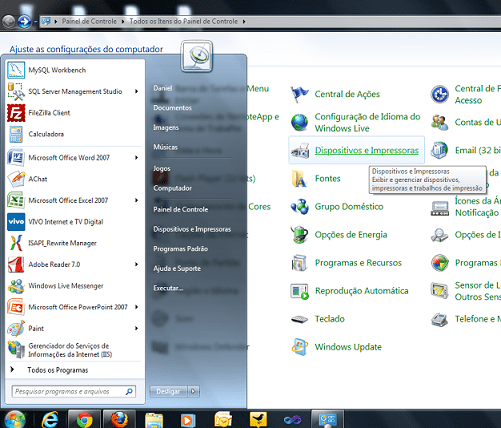Open Jogos in Start menu
Image resolution: width=501 pixels, height=428 pixels.
click(x=162, y=169)
